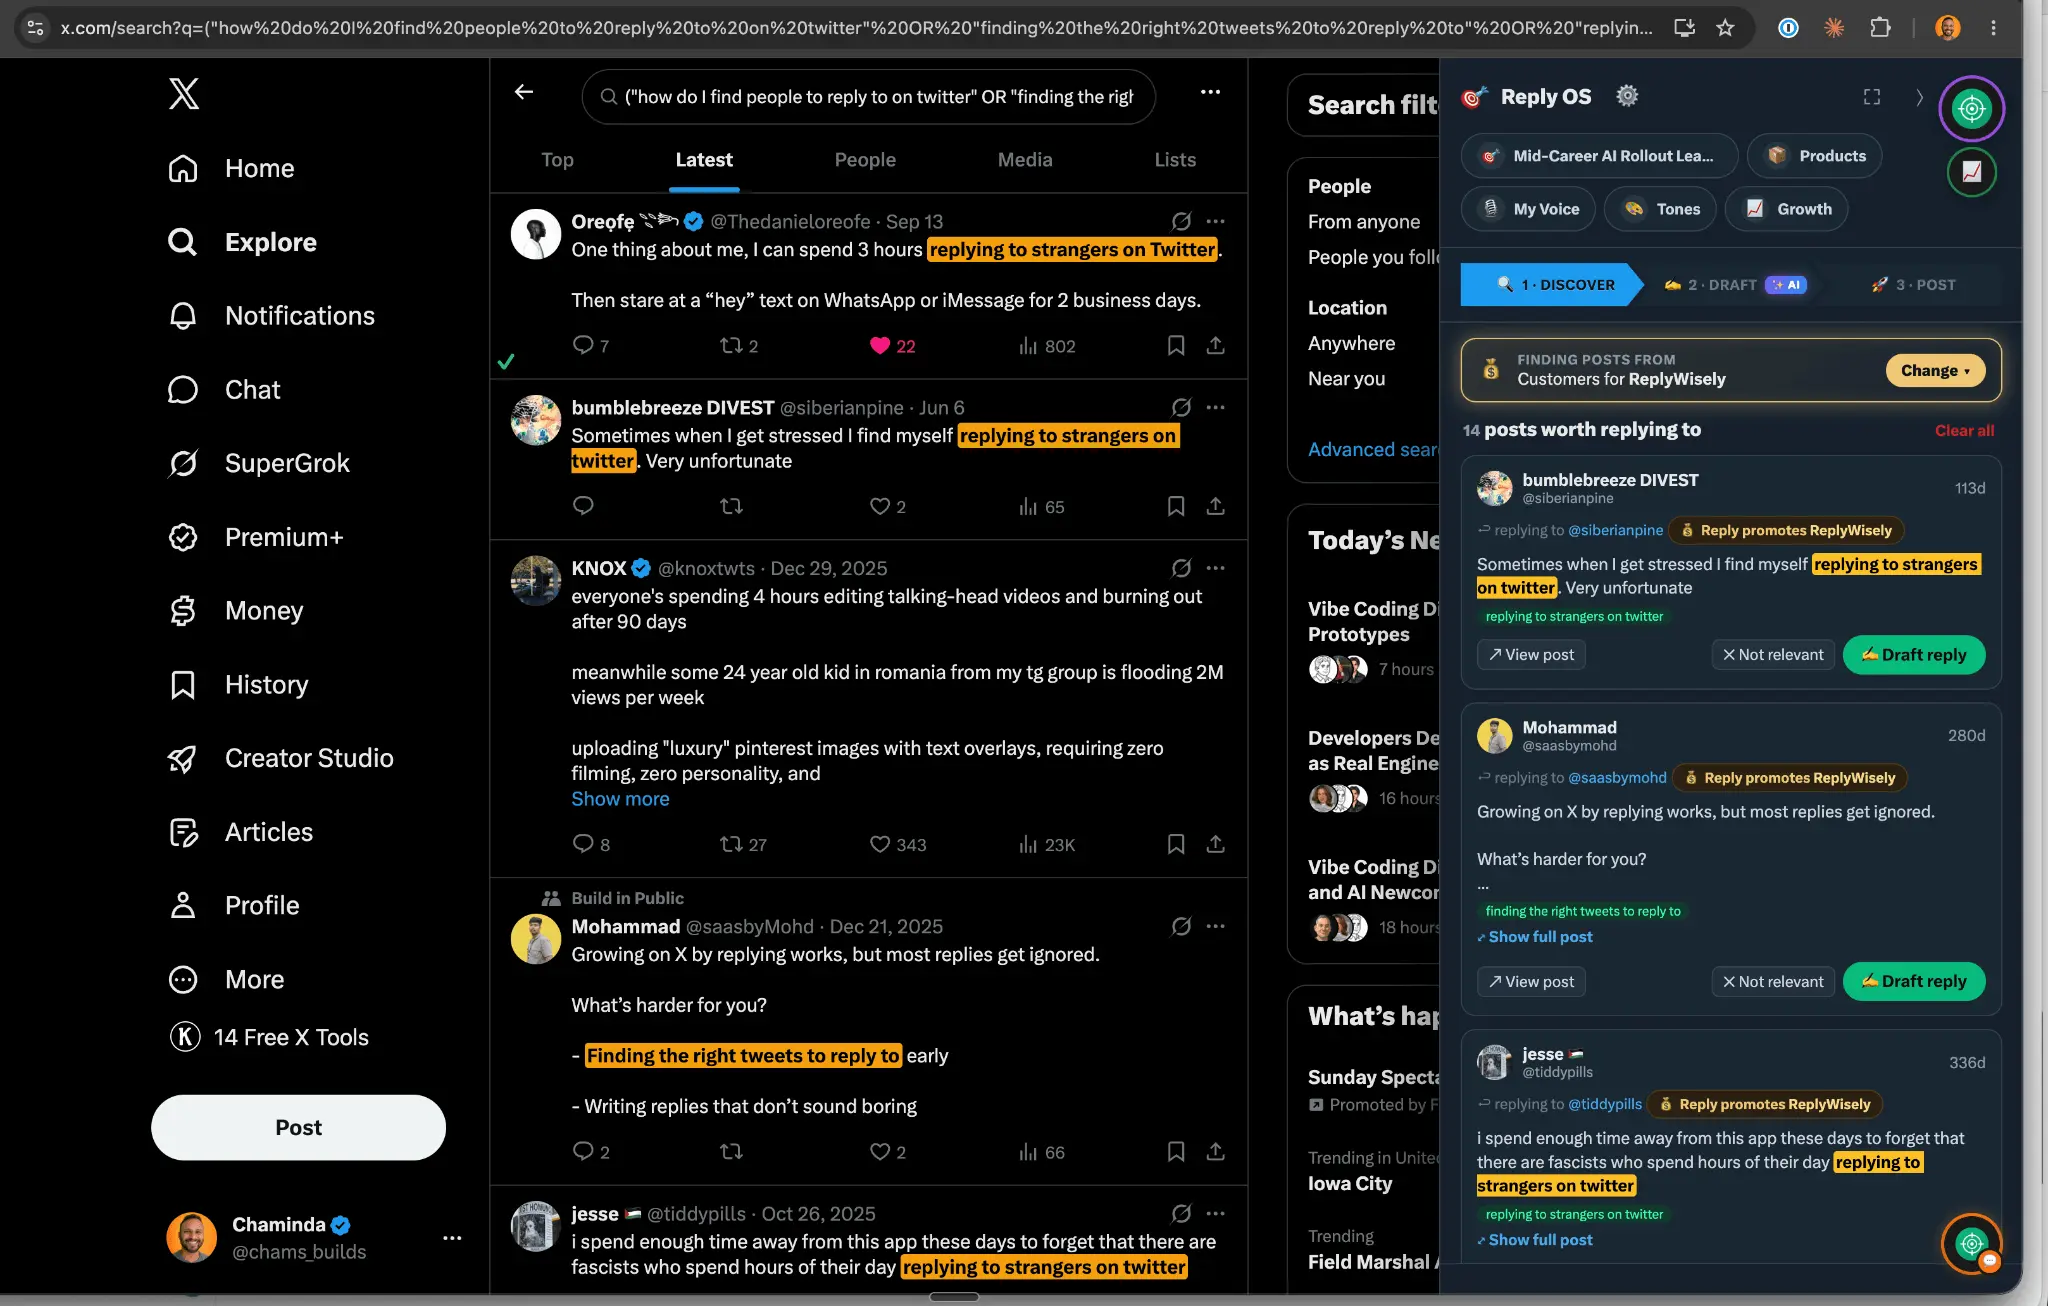Clear all posts worth replying to
The image size is (2048, 1306).
click(x=1964, y=431)
